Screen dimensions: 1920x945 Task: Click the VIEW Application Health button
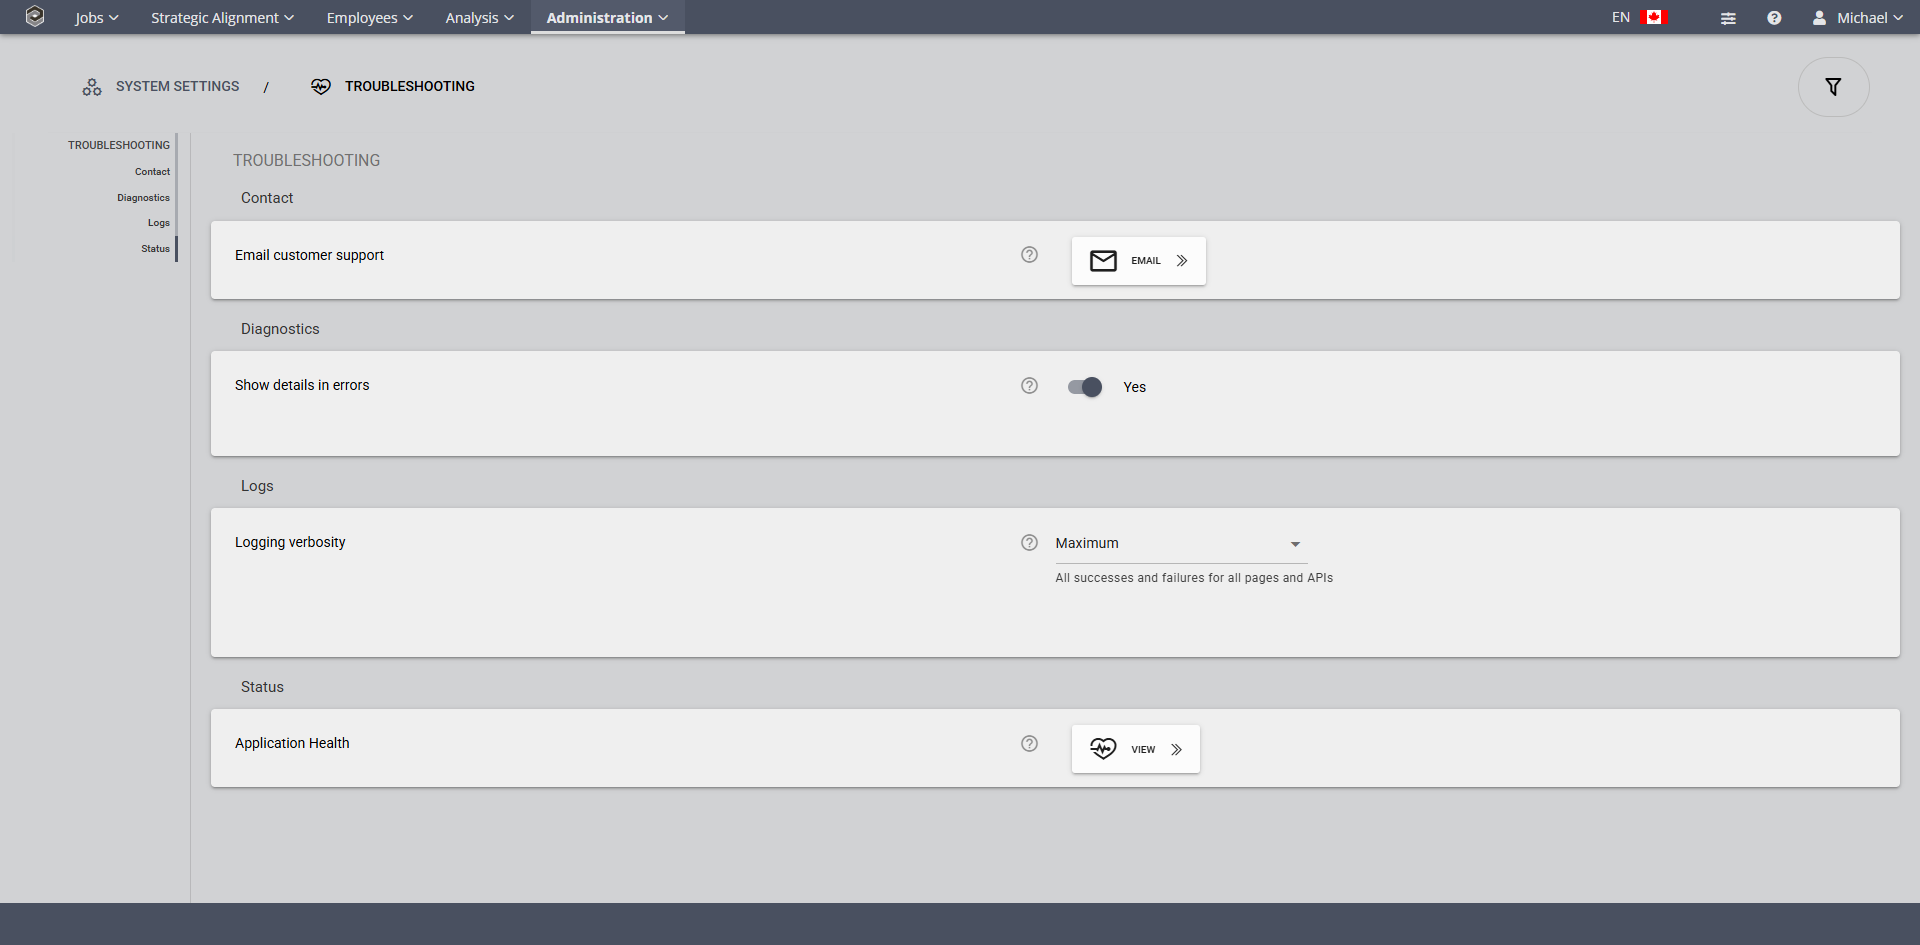[1135, 748]
